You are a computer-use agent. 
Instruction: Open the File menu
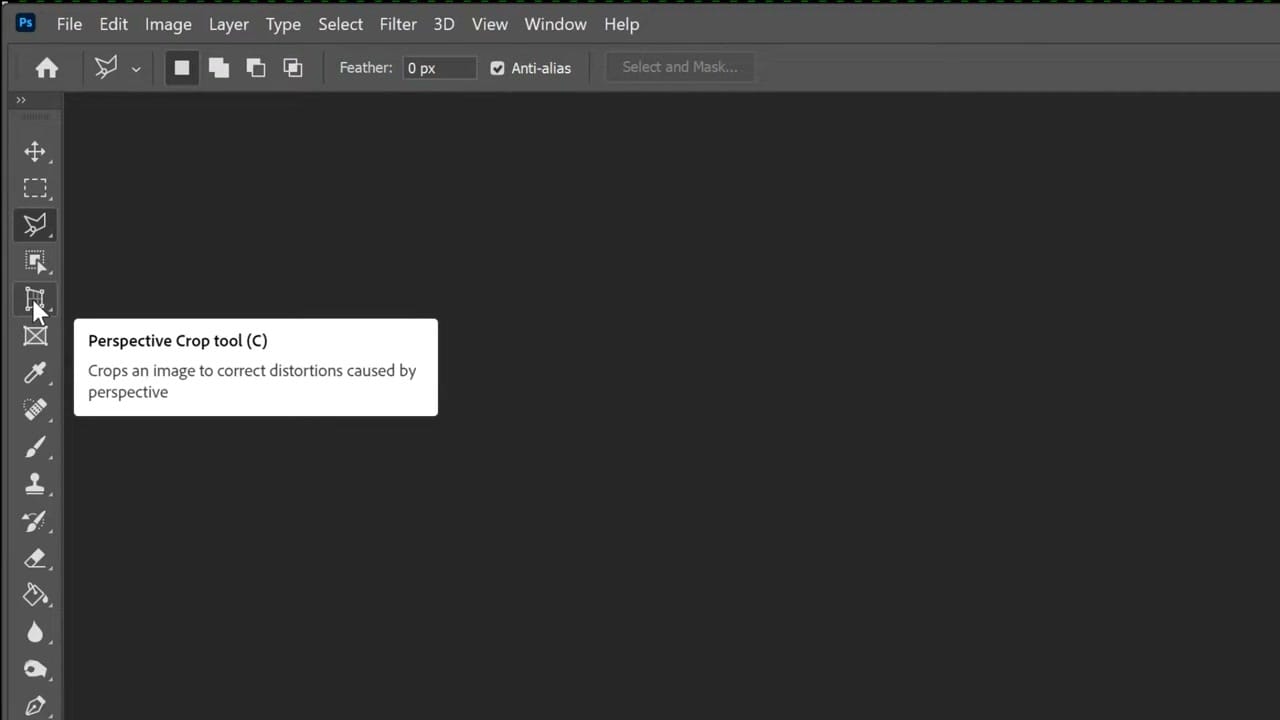tap(69, 24)
